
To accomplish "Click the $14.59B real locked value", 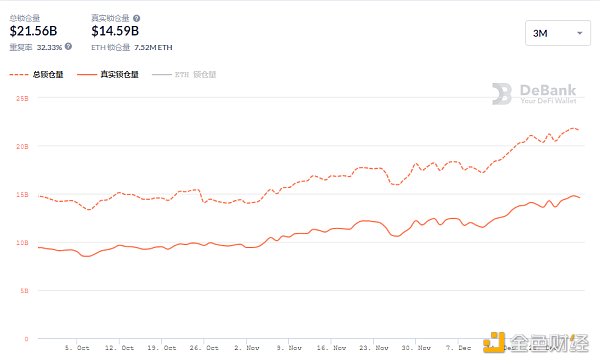I will point(115,31).
